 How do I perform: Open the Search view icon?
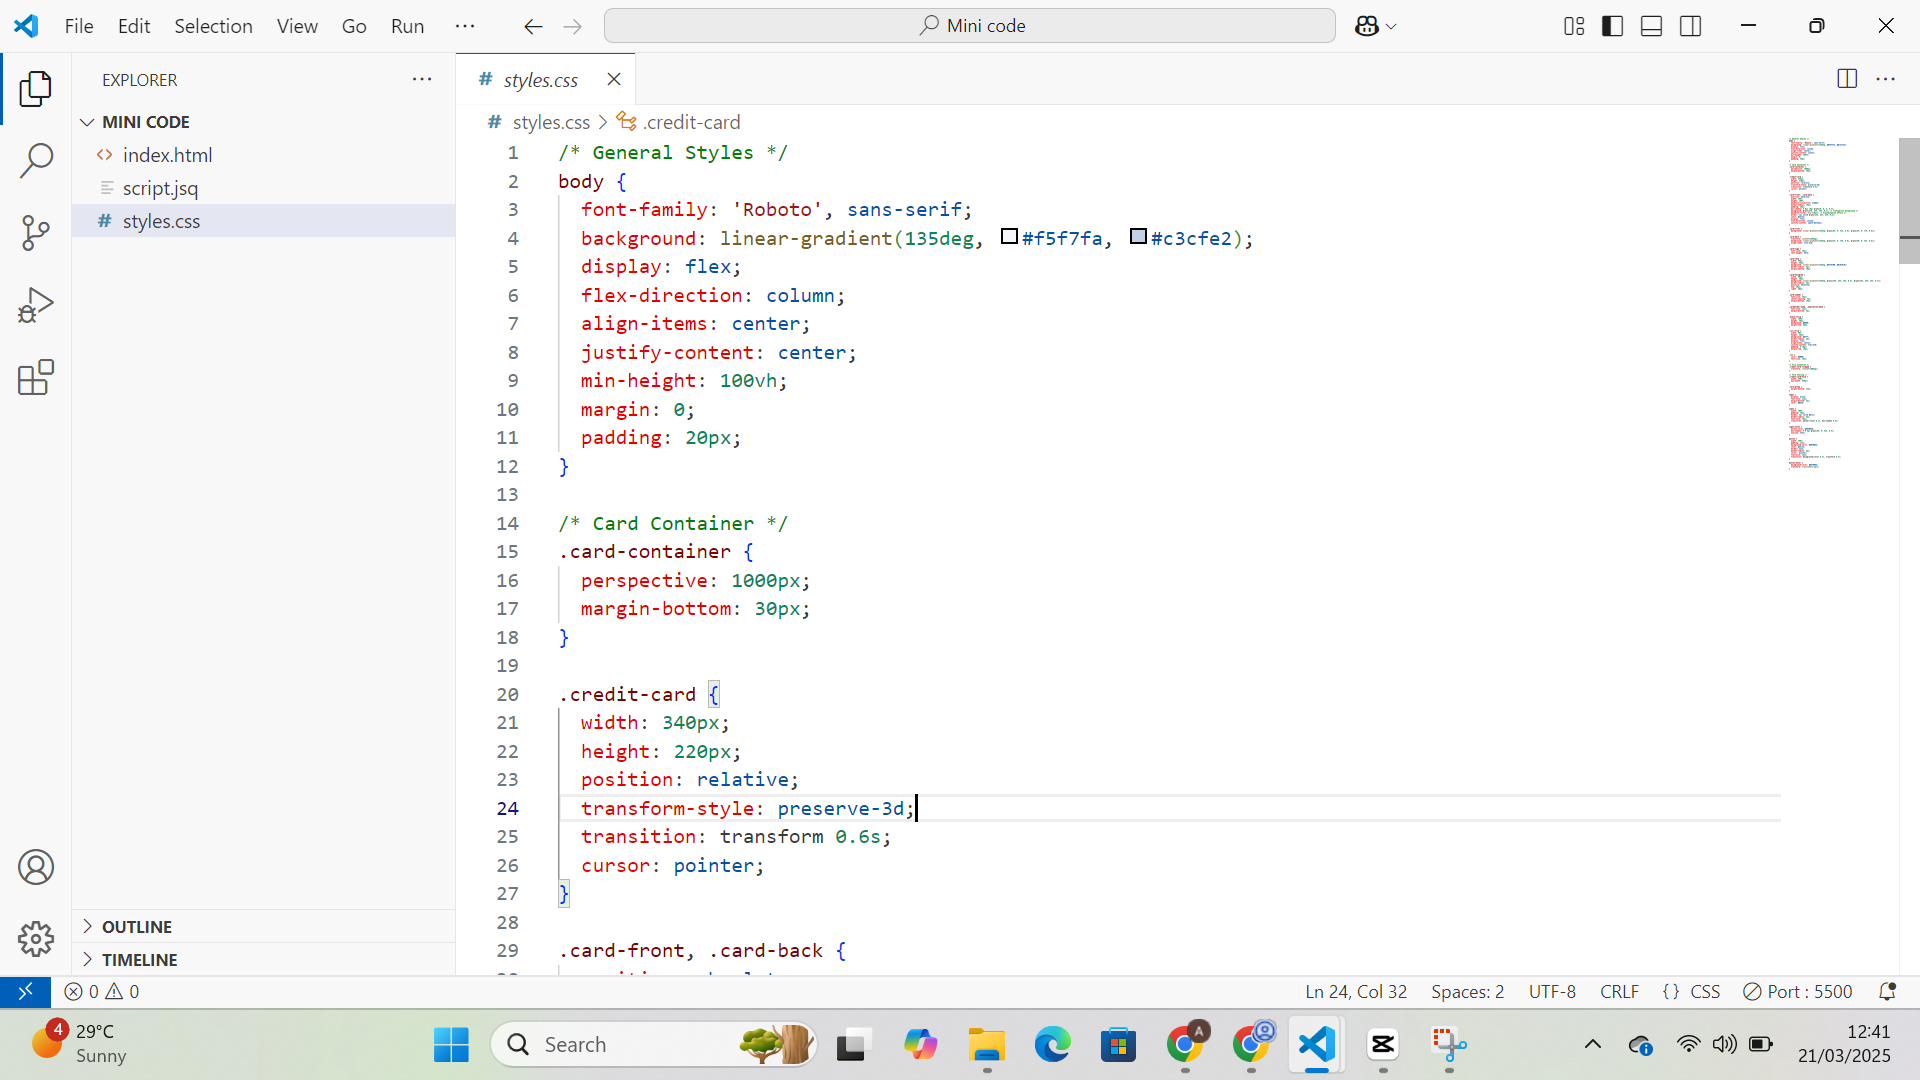point(36,160)
